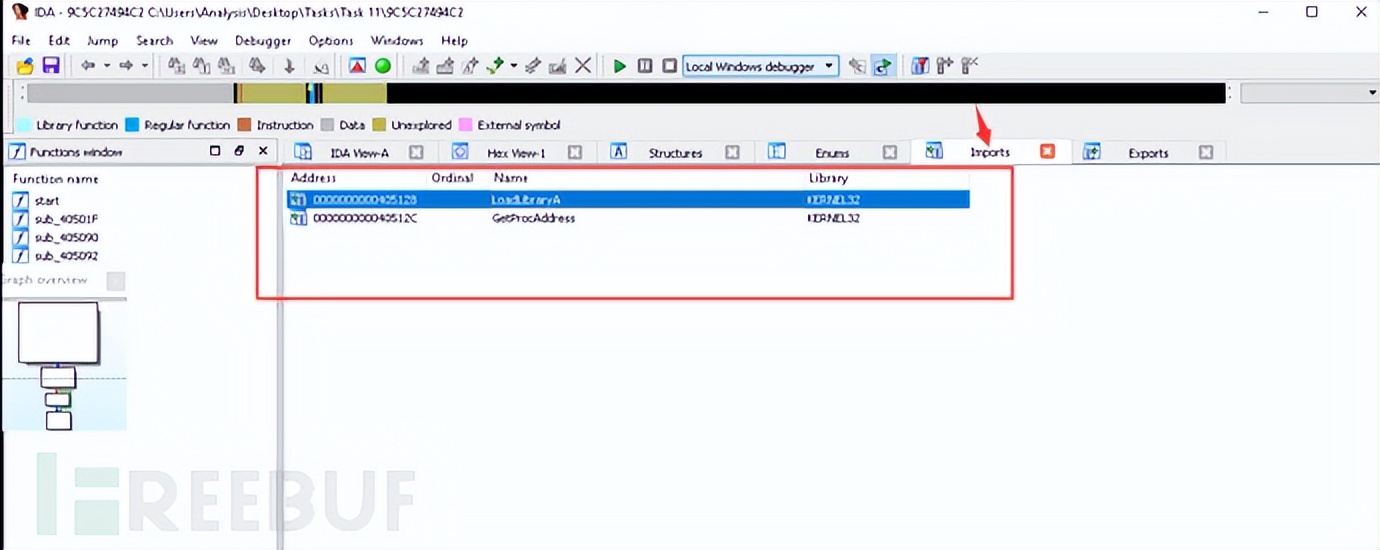Click the red triangle toolbar icon
This screenshot has width=1380, height=550.
[357, 66]
